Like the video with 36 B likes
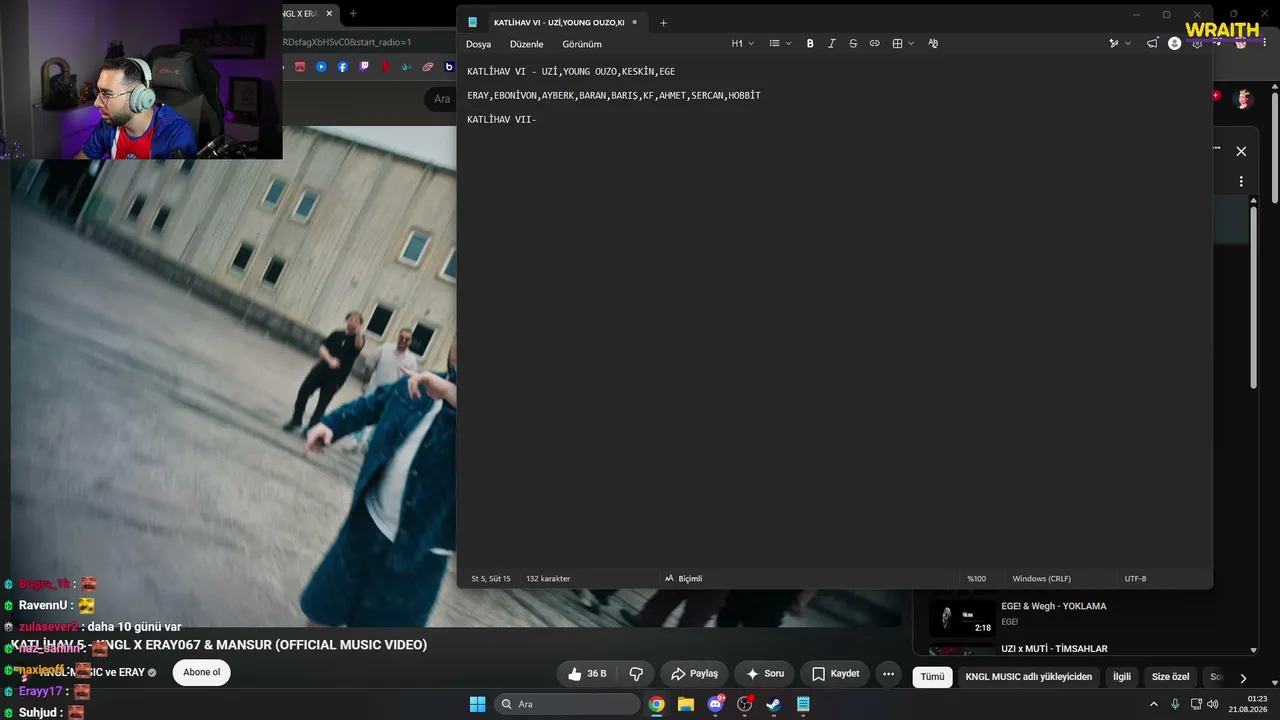Image resolution: width=1280 pixels, height=720 pixels. [x=587, y=674]
